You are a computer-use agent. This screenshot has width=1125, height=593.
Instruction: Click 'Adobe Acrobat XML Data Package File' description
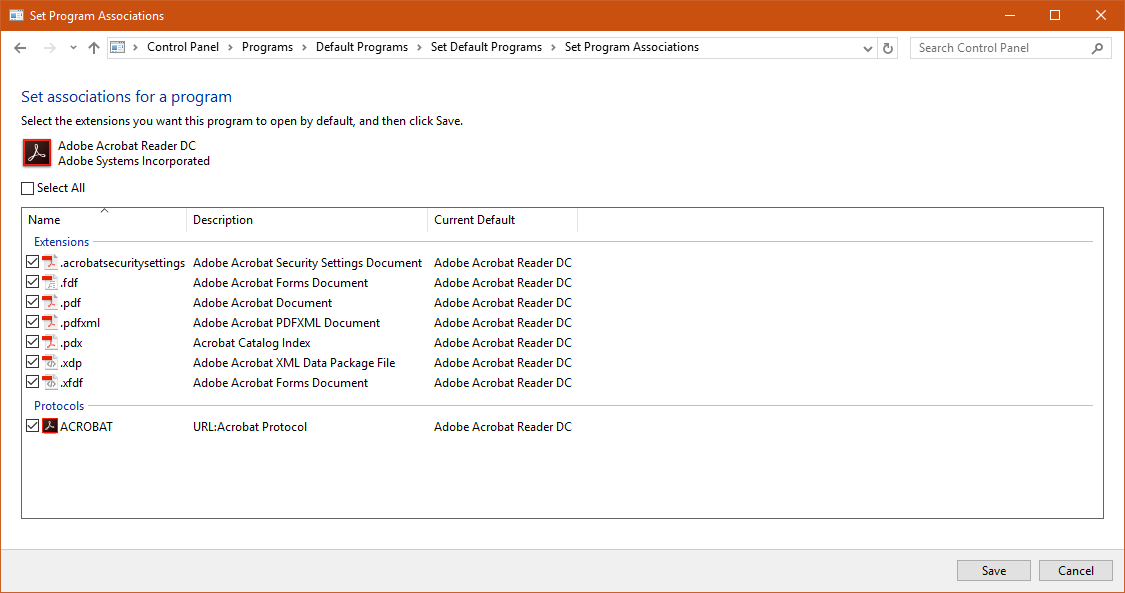[294, 363]
